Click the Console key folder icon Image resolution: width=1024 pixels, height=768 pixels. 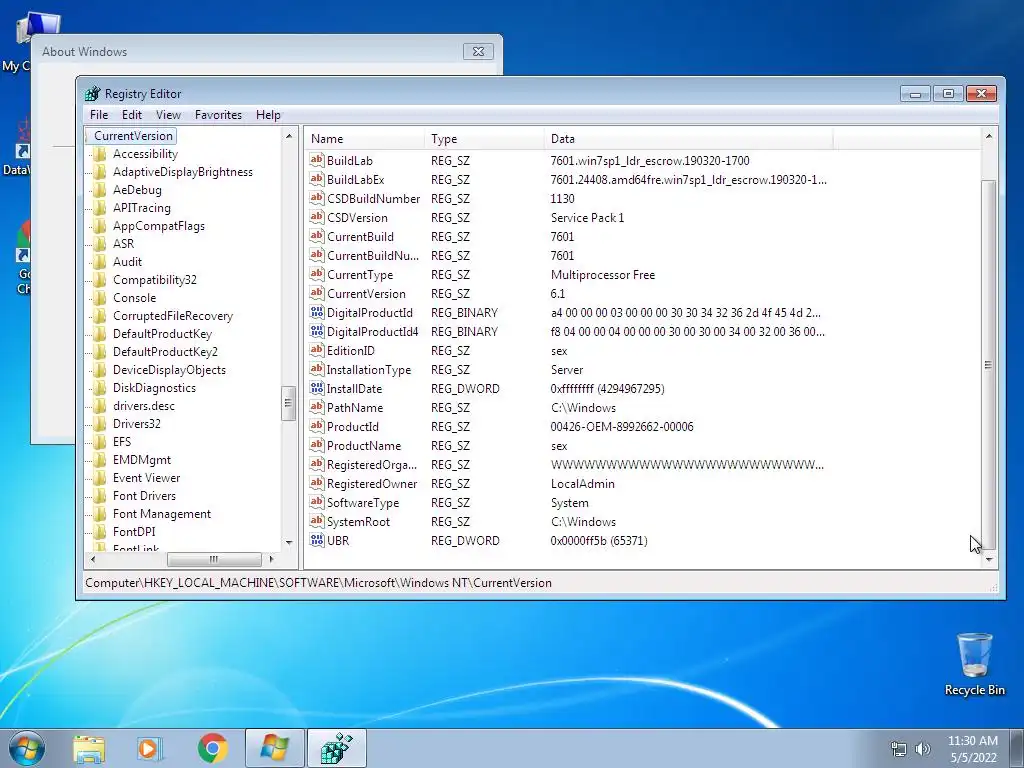click(x=100, y=298)
